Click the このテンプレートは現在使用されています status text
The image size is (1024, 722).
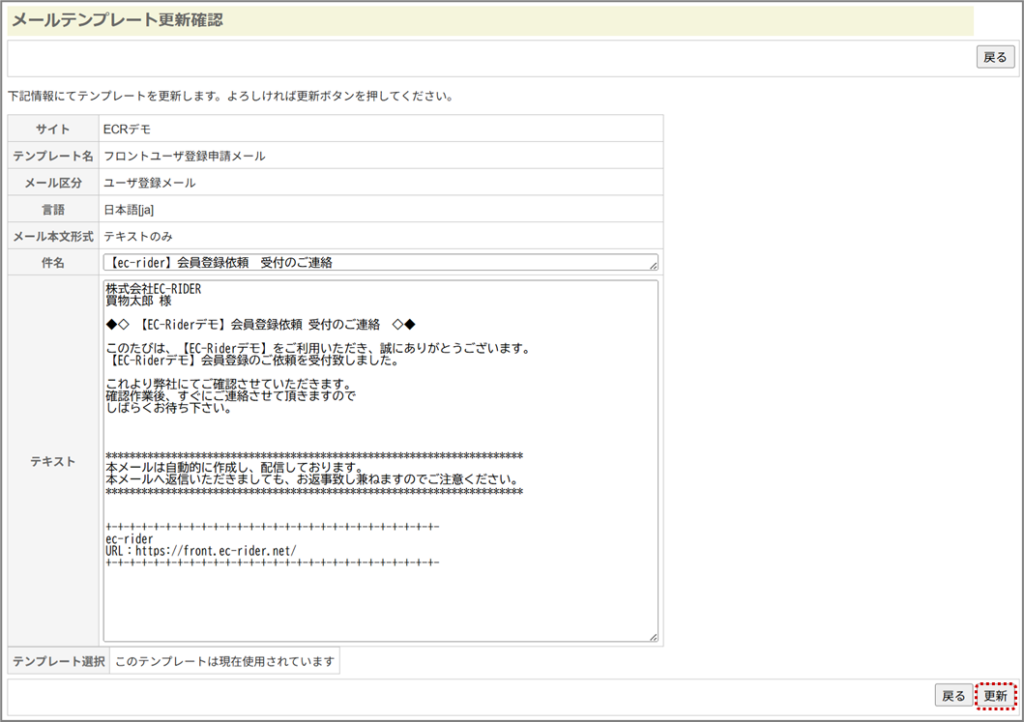(224, 661)
